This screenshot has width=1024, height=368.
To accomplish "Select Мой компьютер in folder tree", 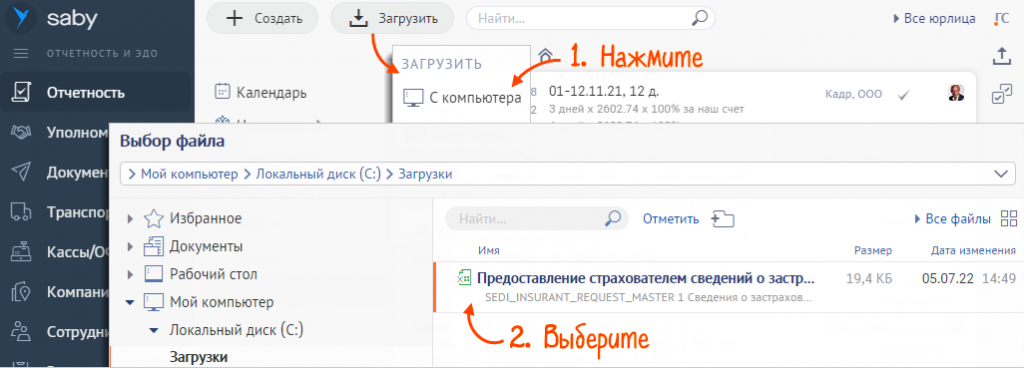I will pos(221,302).
